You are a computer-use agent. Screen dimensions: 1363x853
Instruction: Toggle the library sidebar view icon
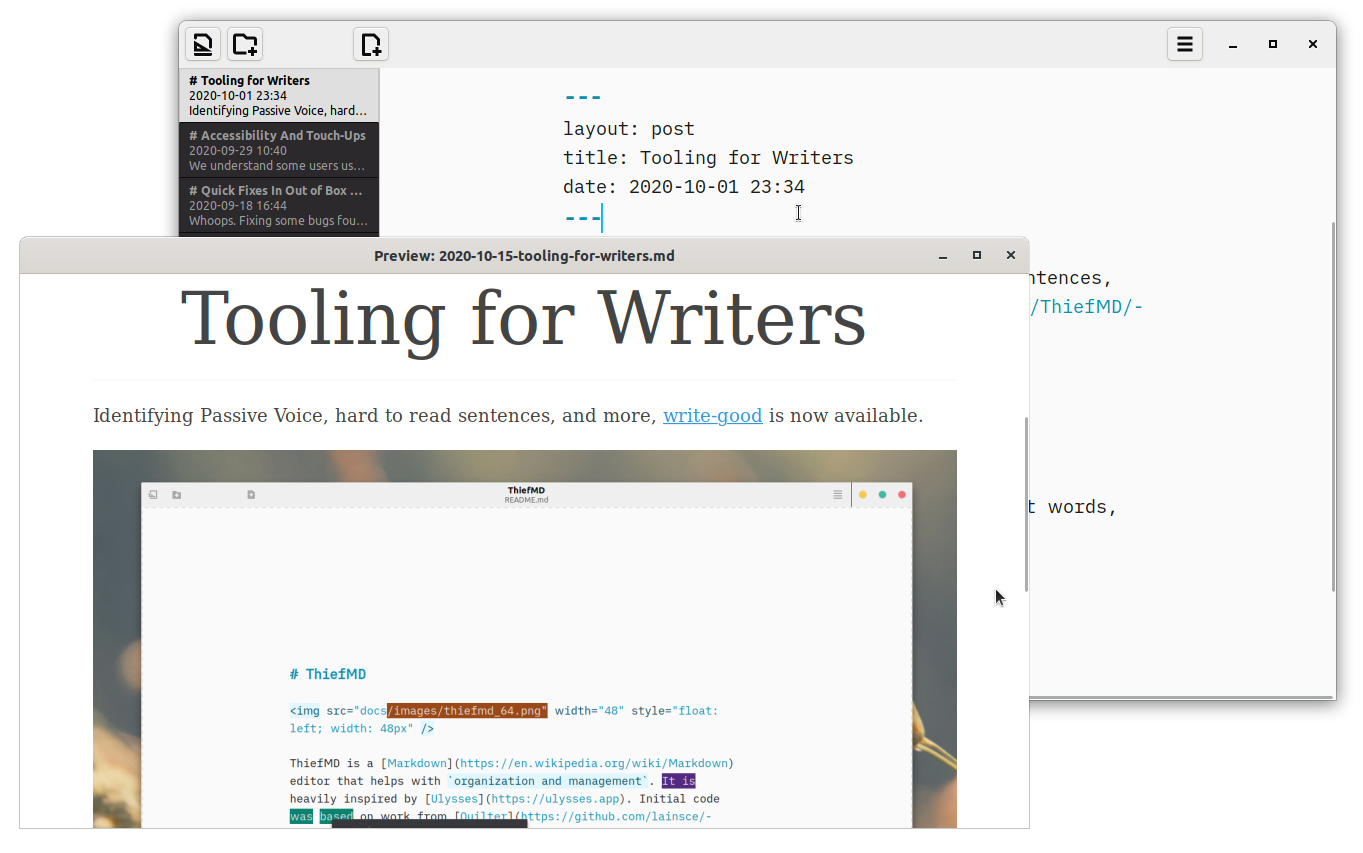(203, 44)
